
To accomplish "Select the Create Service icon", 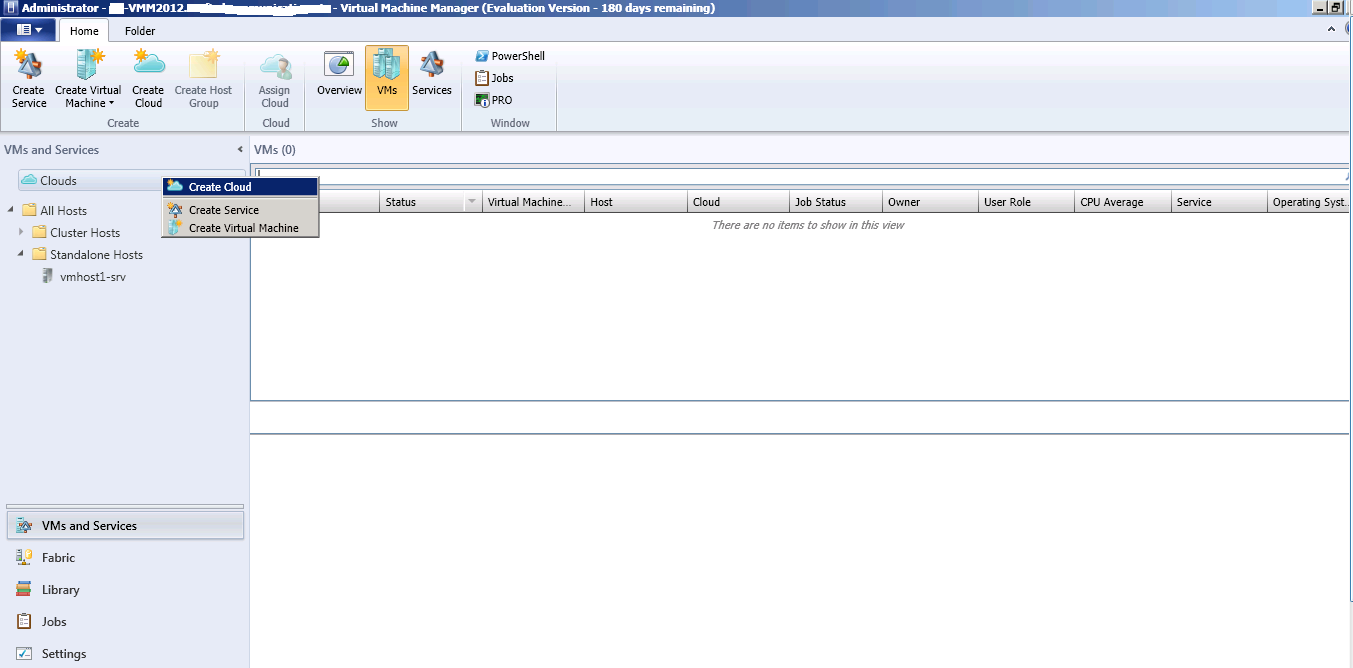I will [x=27, y=78].
